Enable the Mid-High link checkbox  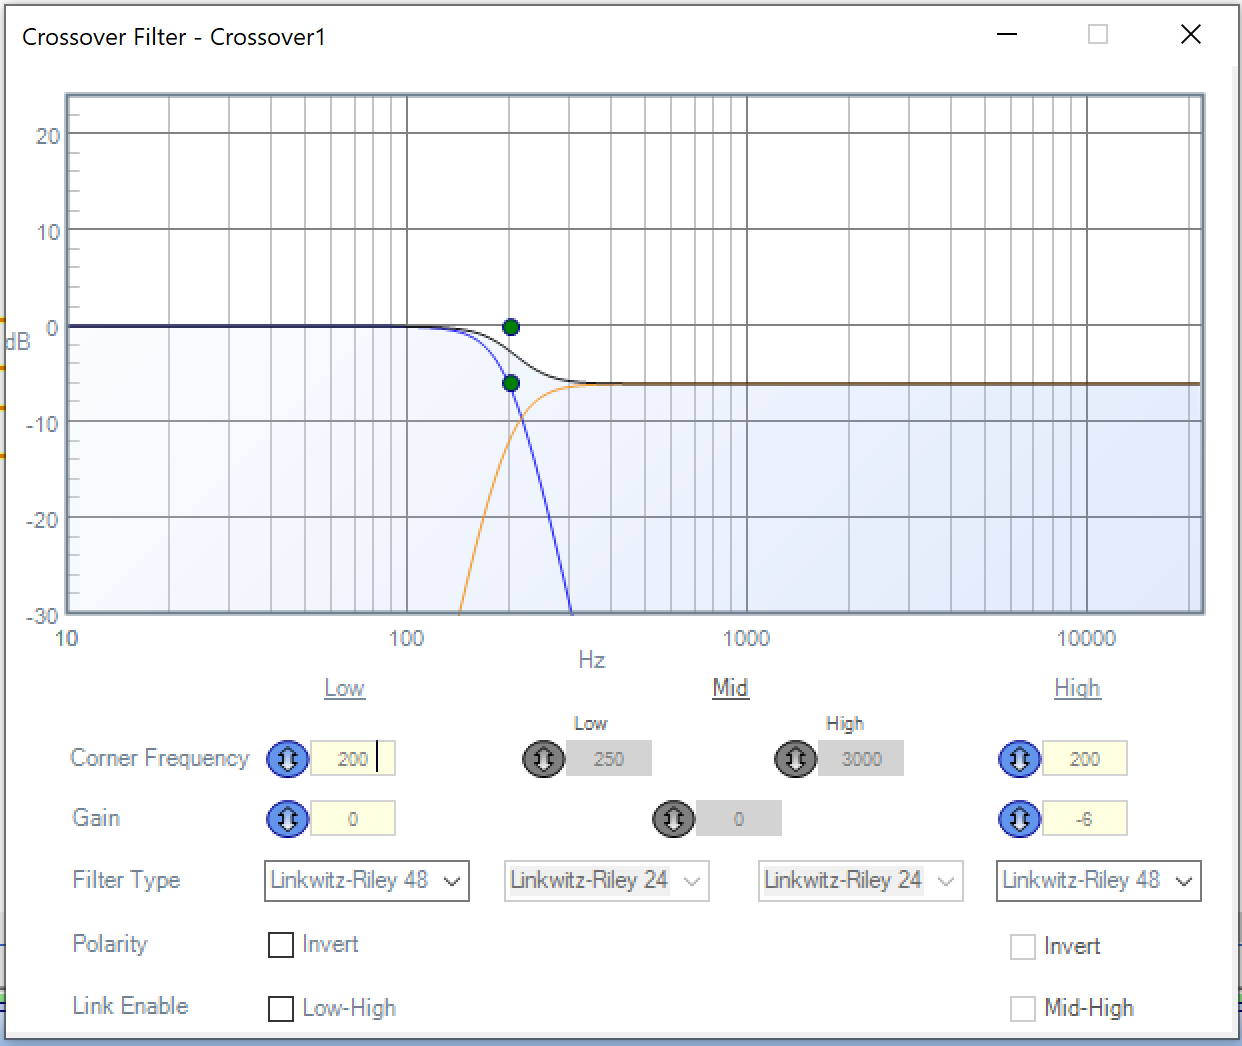click(1023, 1008)
